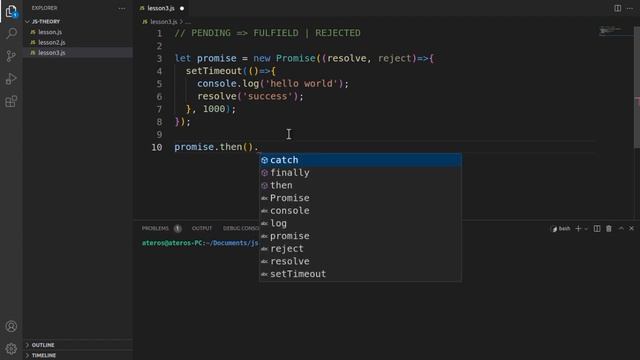Click the new terminal plus icon

coord(578,229)
